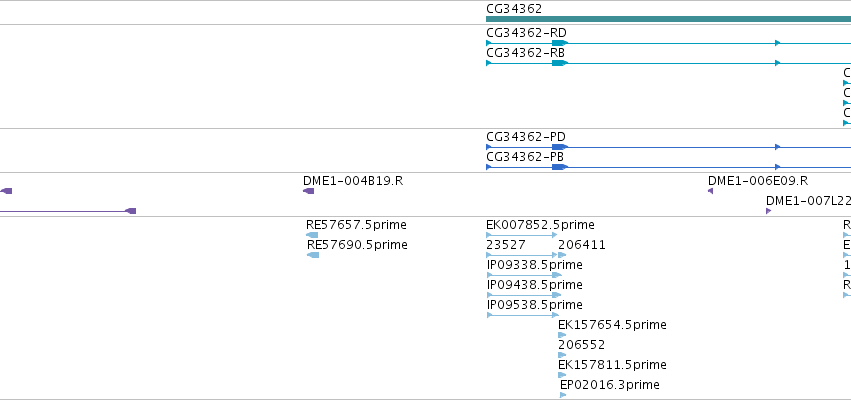
Task: Select the IP09338.5prime feature
Action: (x=524, y=275)
